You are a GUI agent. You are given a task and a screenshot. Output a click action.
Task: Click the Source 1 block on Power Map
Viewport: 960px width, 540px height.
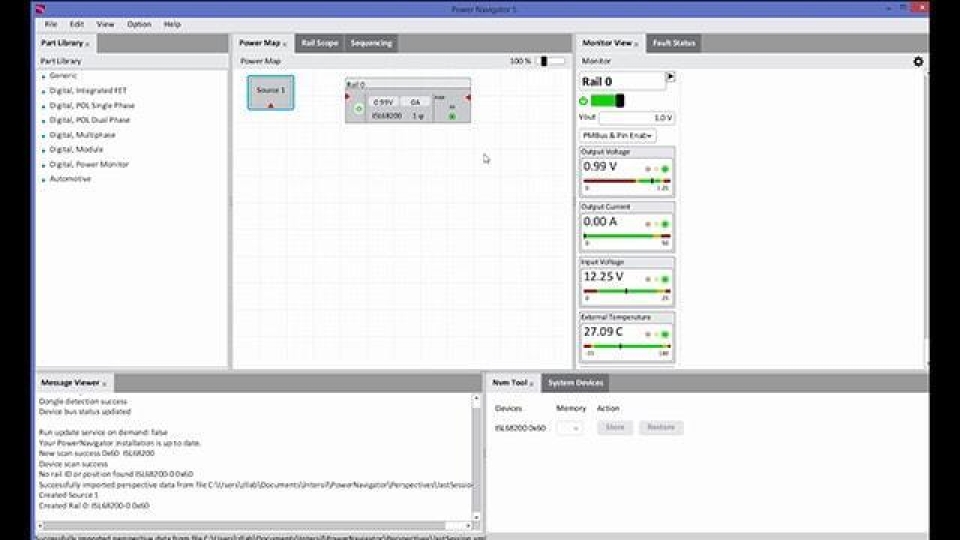pyautogui.click(x=271, y=92)
